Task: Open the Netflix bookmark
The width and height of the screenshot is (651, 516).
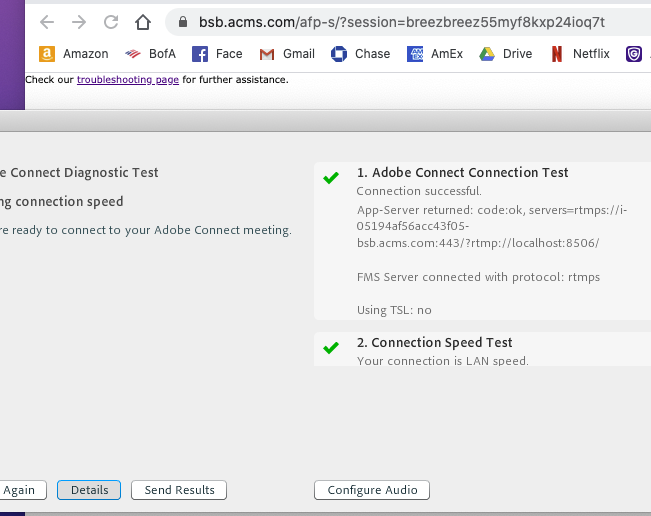Action: coord(580,54)
